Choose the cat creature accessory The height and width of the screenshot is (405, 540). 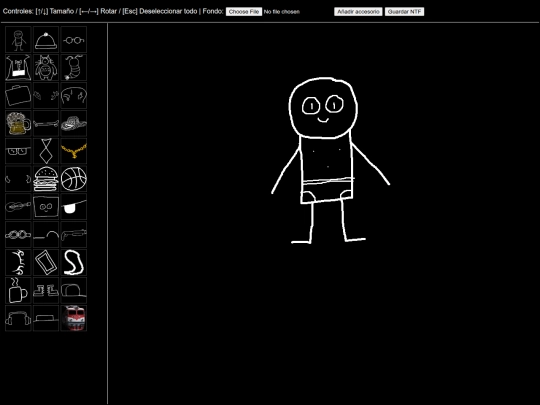coord(46,68)
